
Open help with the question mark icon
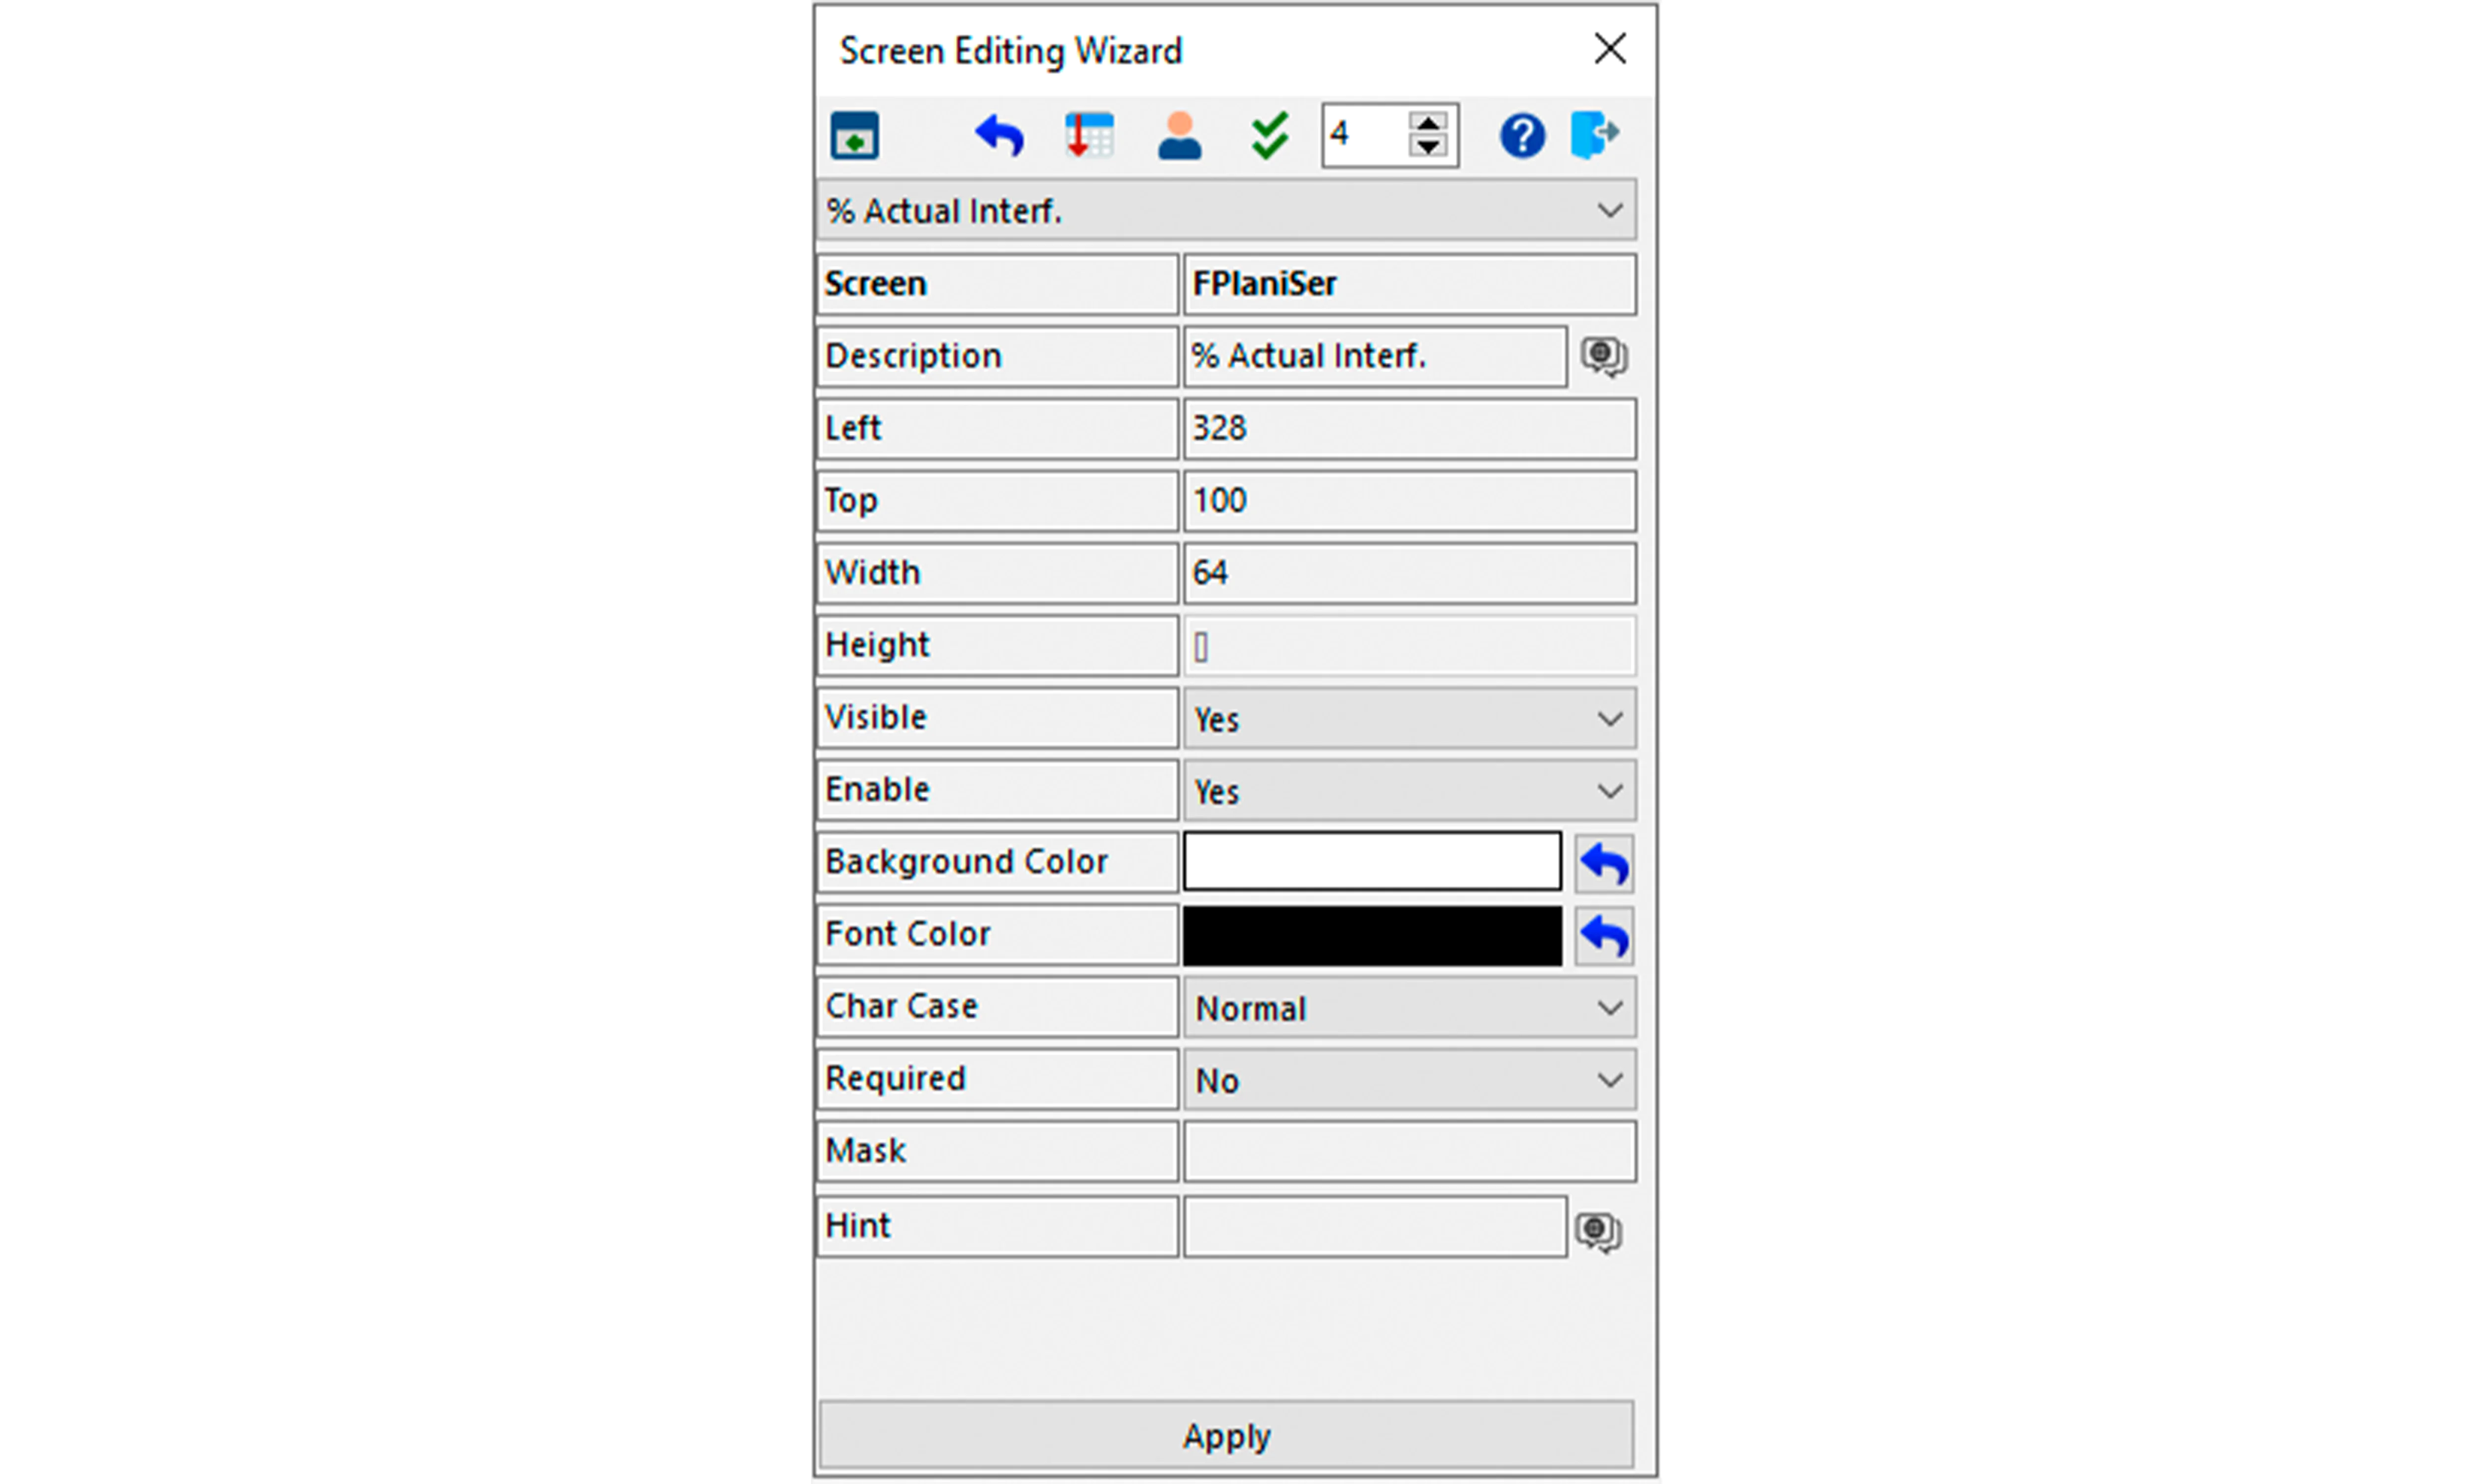(x=1522, y=135)
